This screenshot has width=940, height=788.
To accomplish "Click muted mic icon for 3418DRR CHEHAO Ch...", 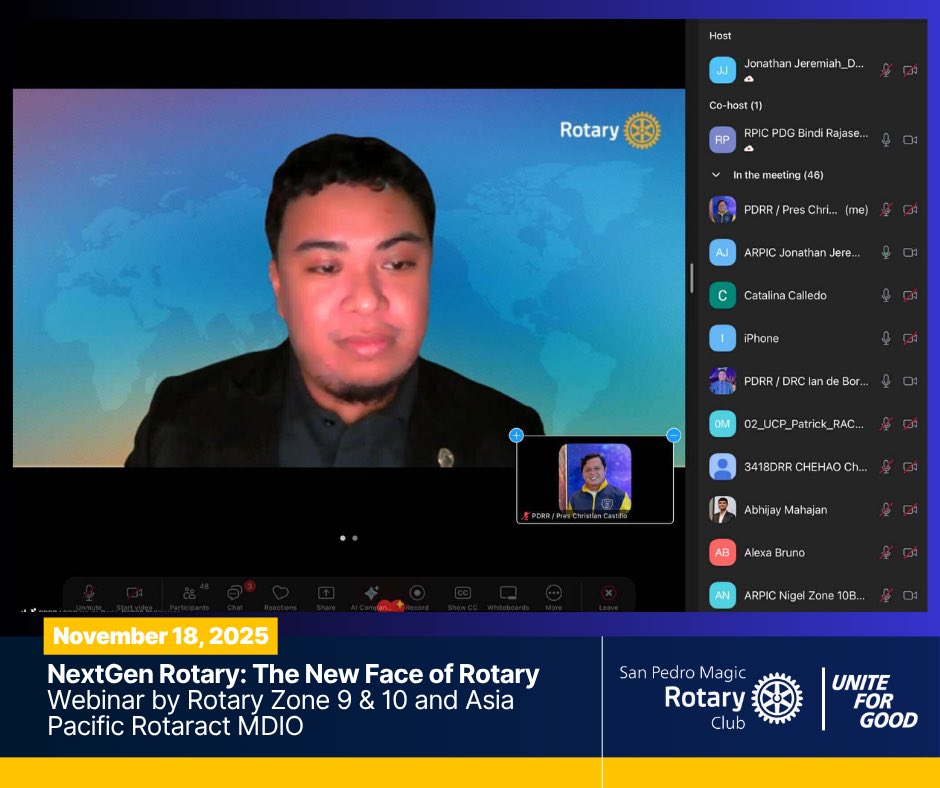I will [x=885, y=467].
